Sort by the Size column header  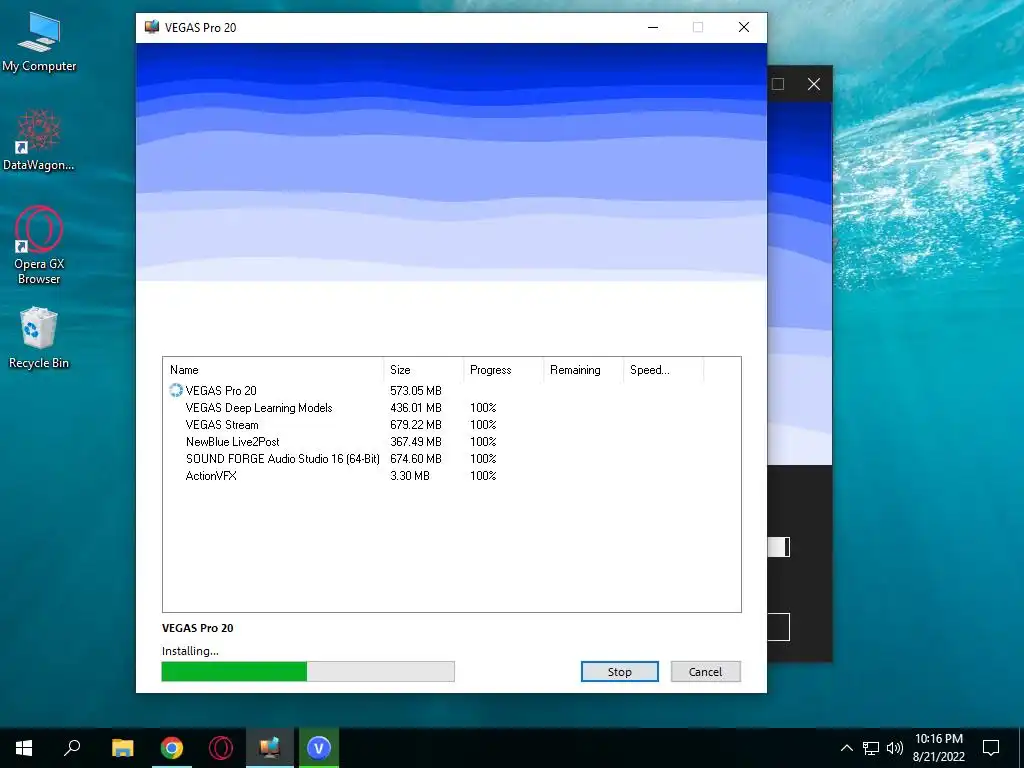point(423,370)
